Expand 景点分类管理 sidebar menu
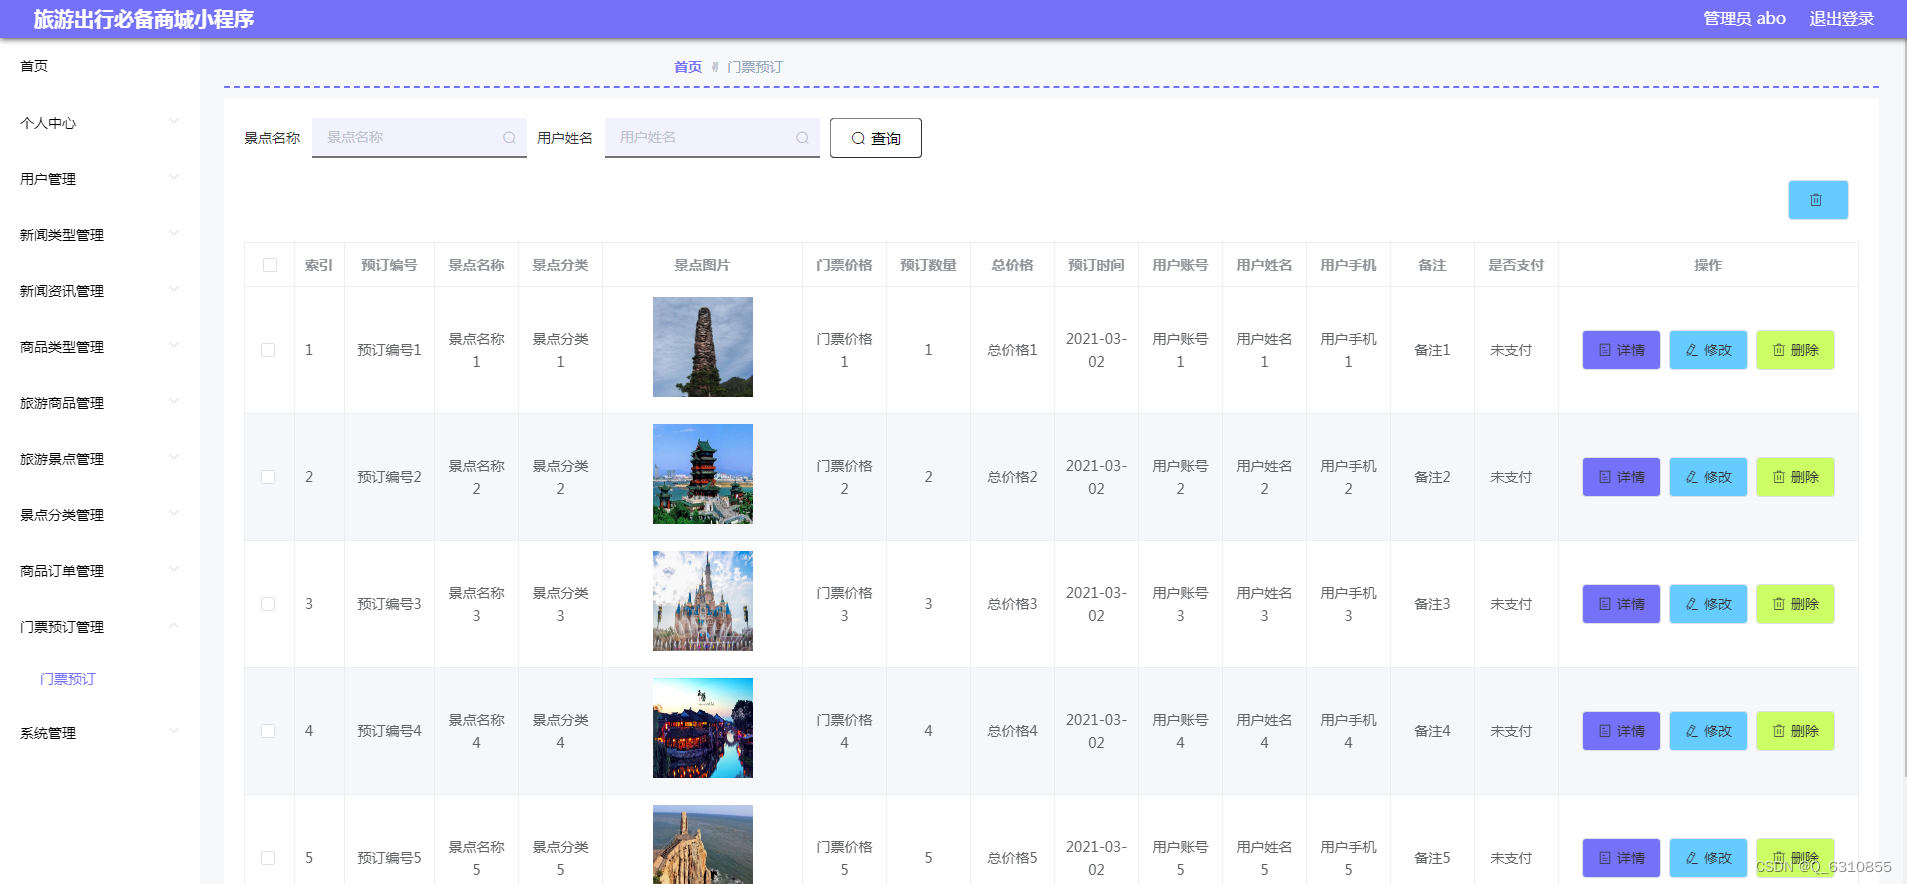 (x=100, y=515)
